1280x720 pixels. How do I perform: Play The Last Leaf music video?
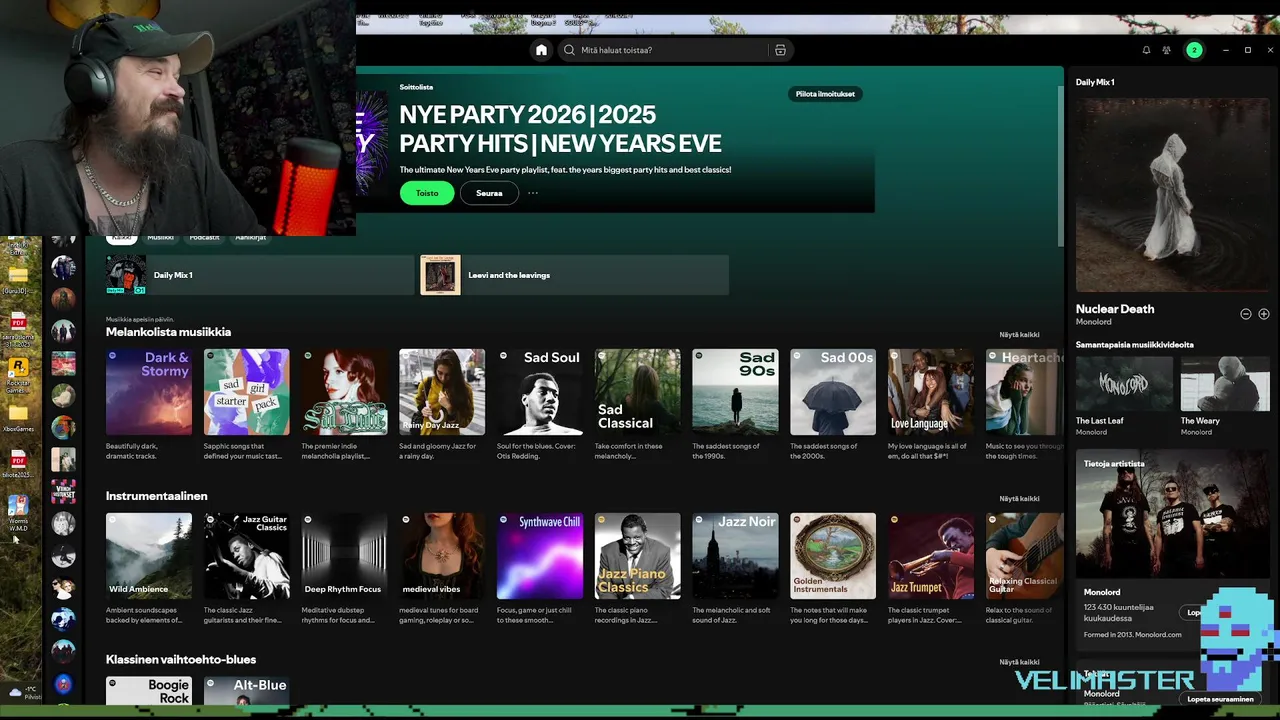tap(1124, 384)
